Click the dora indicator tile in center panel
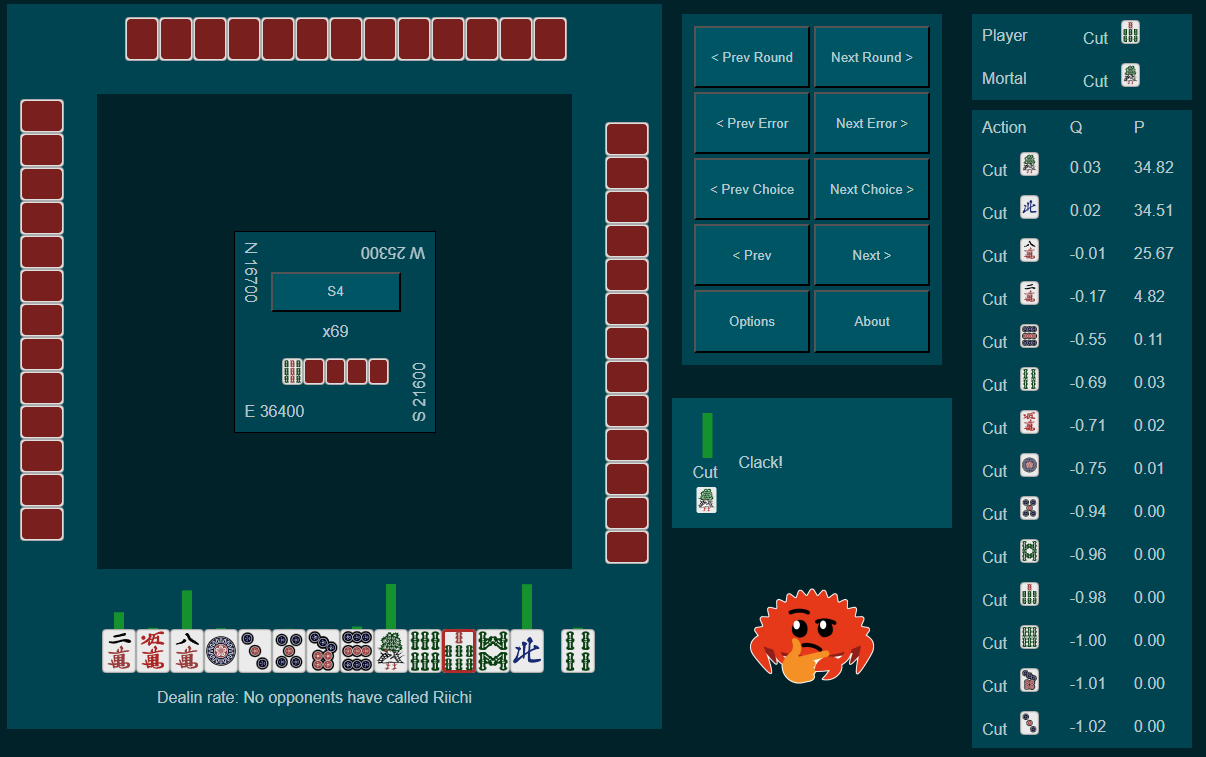Image resolution: width=1206 pixels, height=757 pixels. [x=292, y=372]
